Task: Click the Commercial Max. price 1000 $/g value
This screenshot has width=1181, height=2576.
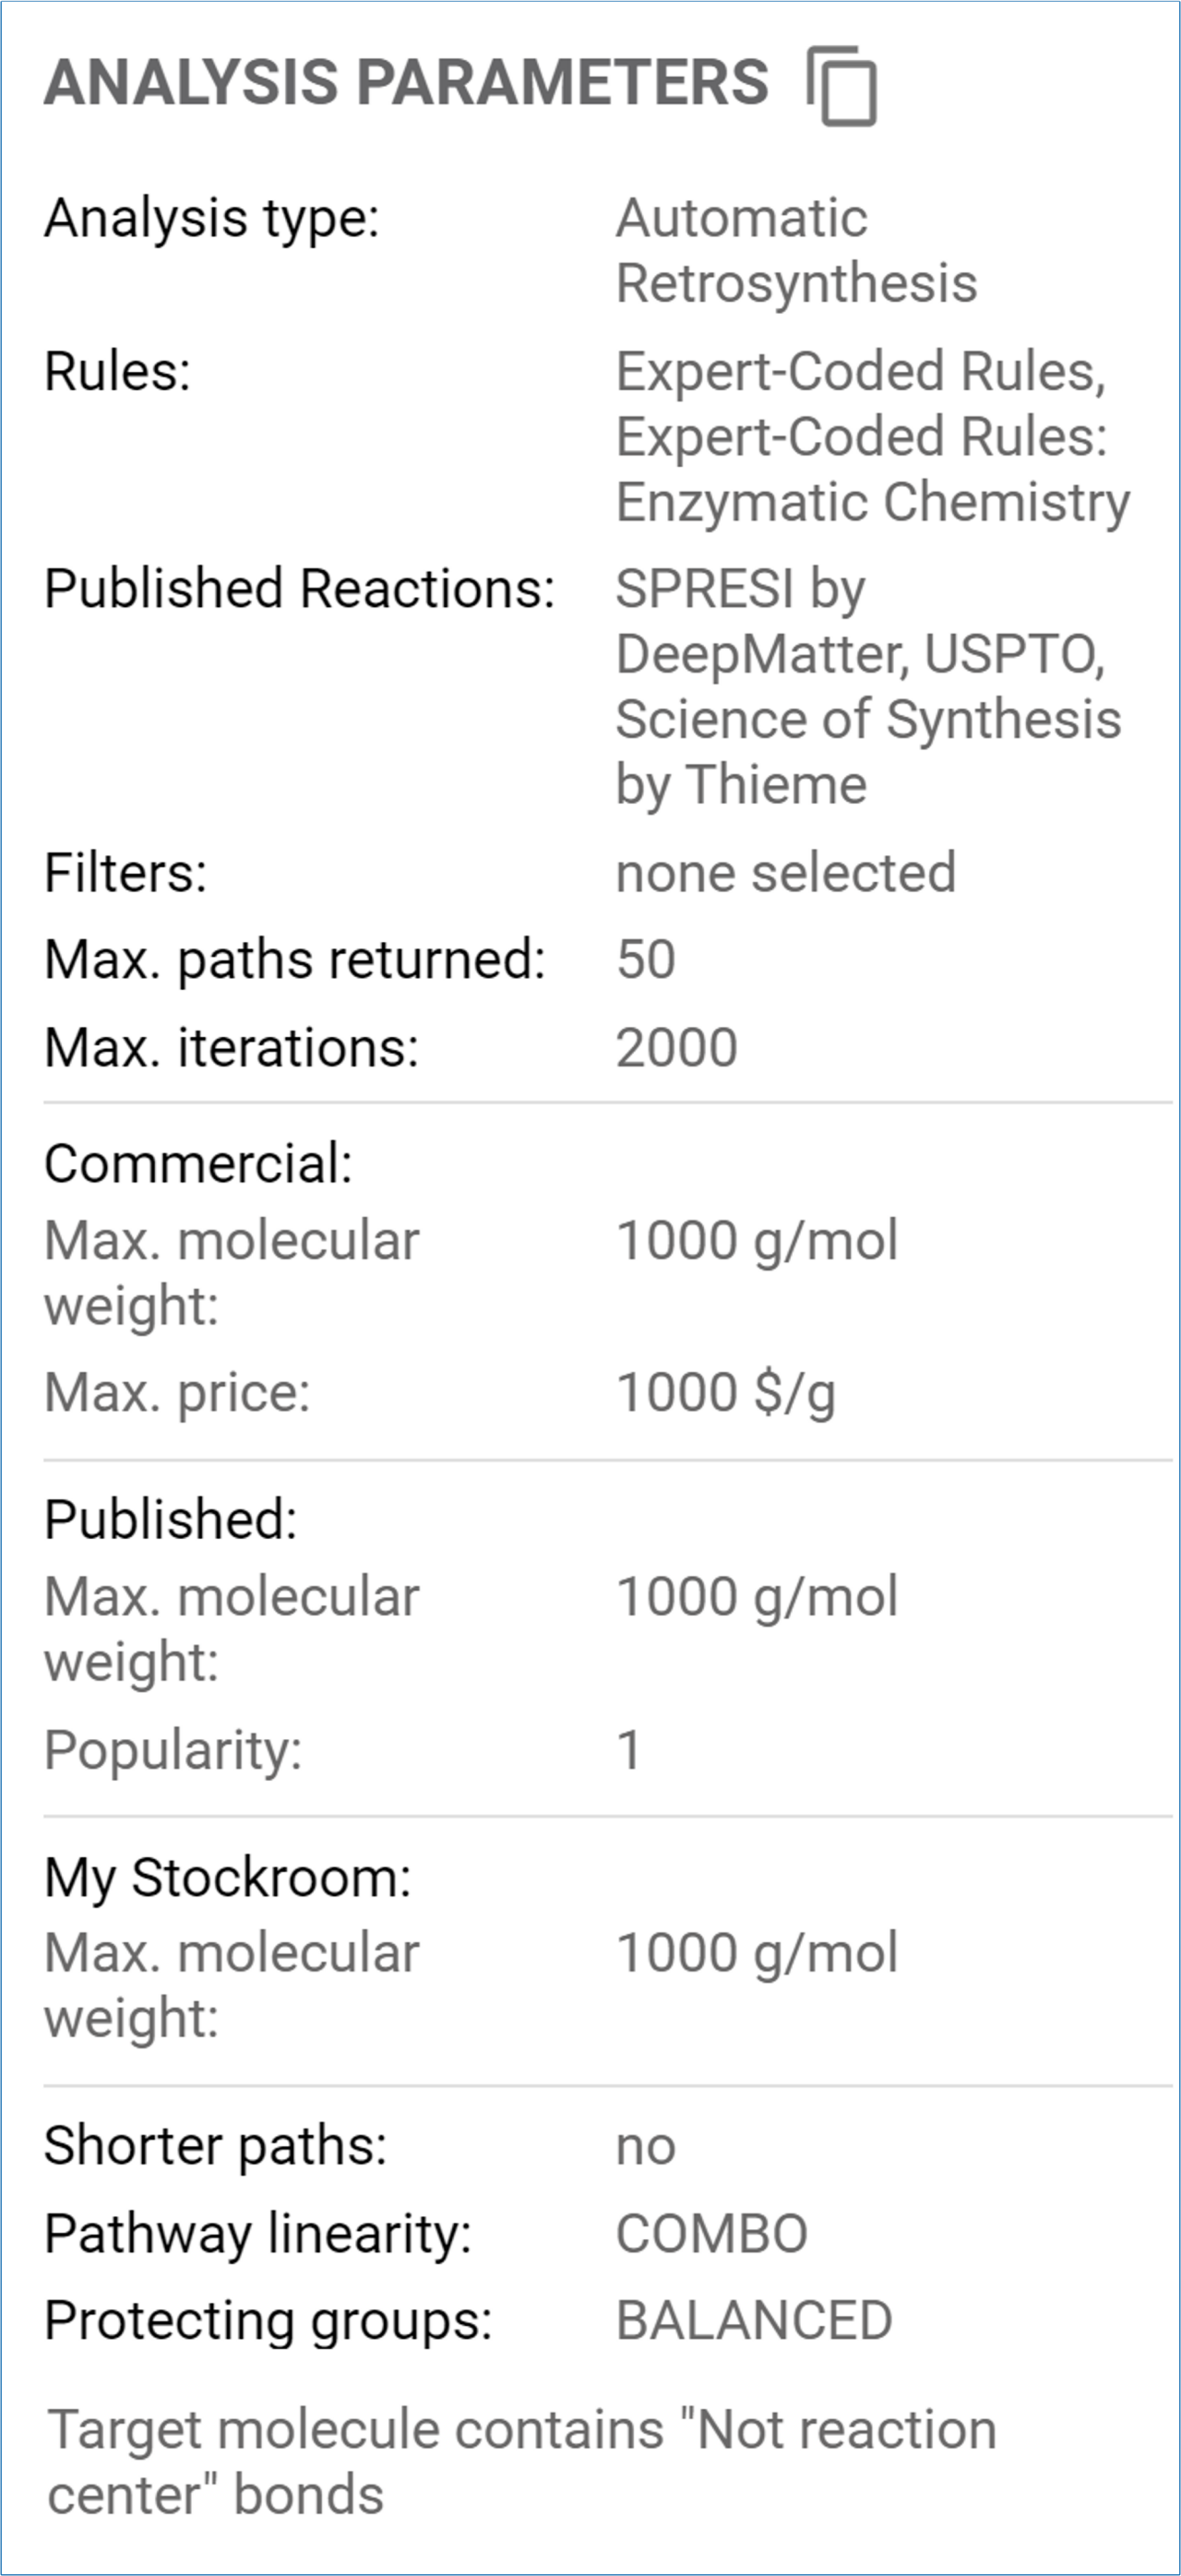Action: coord(725,1393)
